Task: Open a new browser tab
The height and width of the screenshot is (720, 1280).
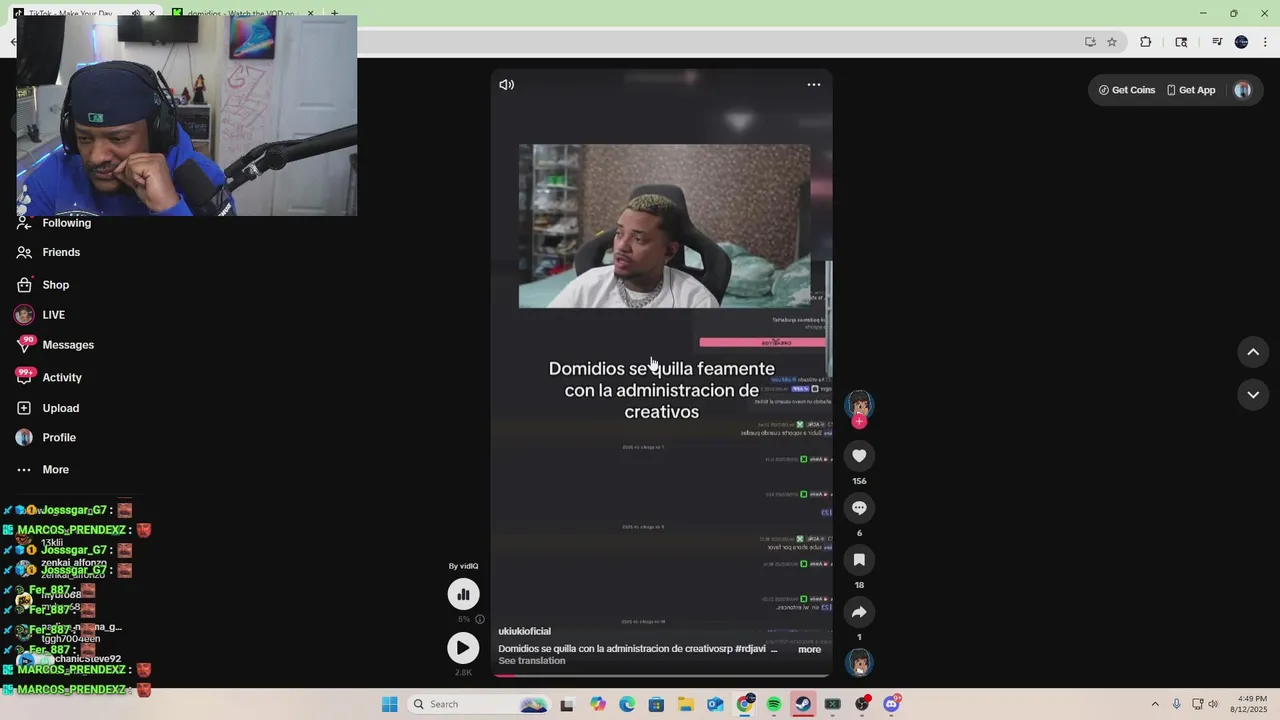Action: click(x=335, y=14)
